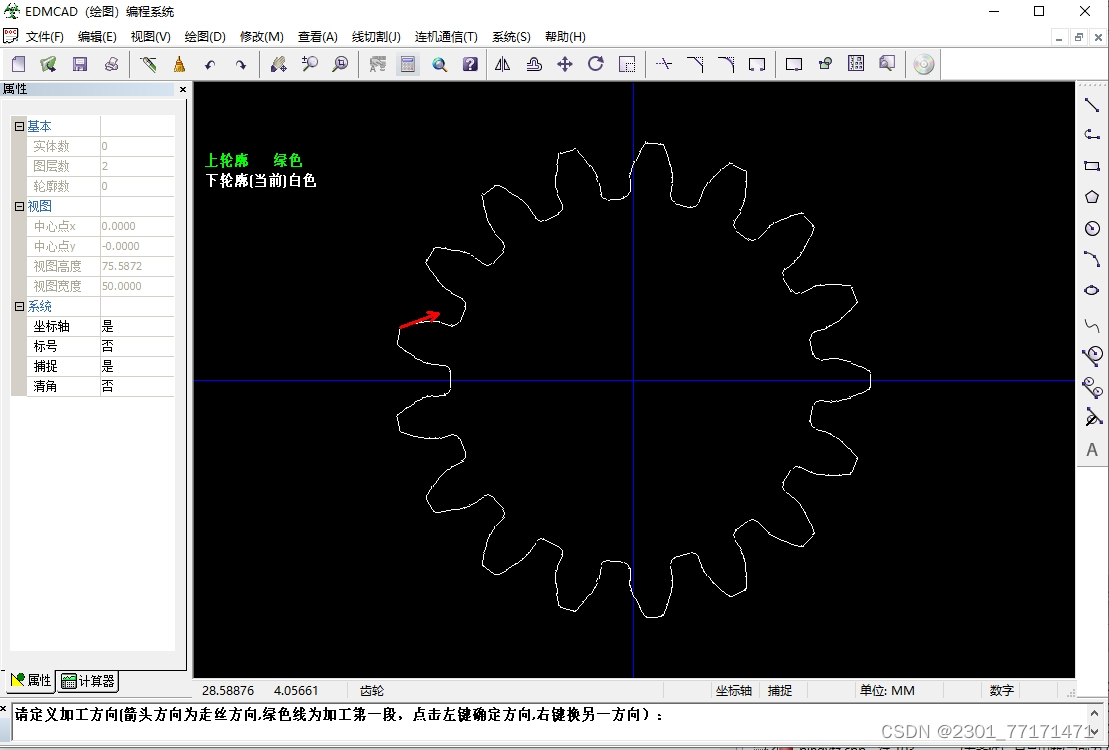Click the Redo arrow icon
This screenshot has height=750, width=1109.
(x=241, y=64)
